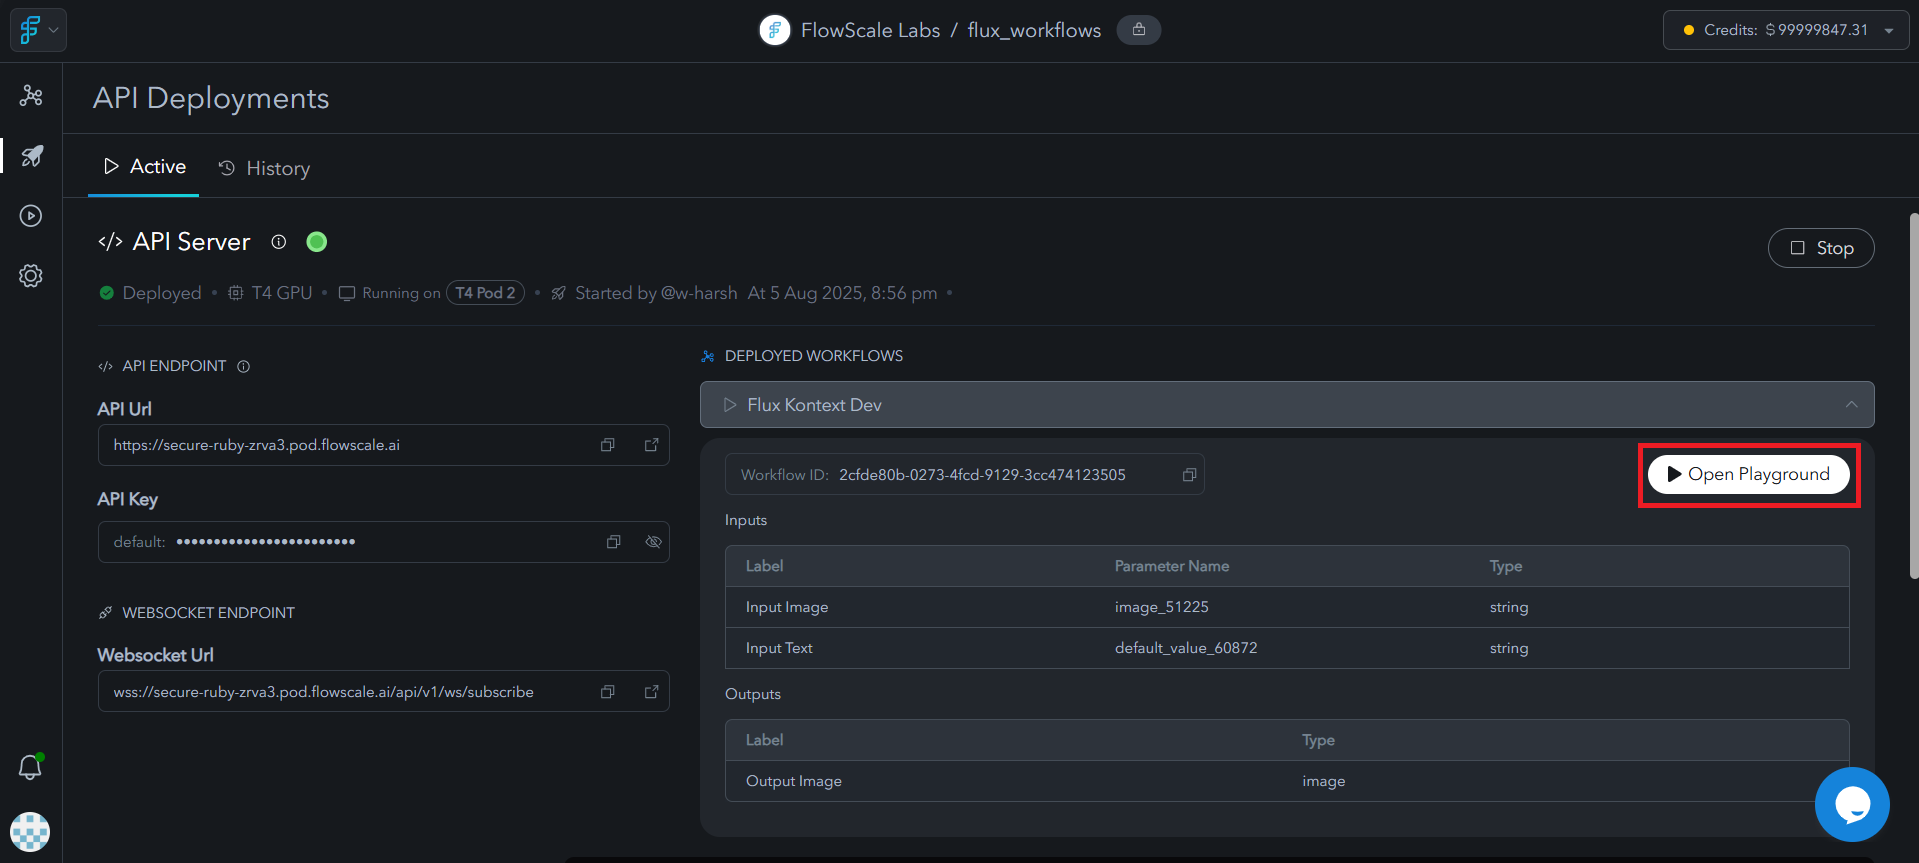1919x863 pixels.
Task: Open the play-circle runs icon in the sidebar
Action: click(x=31, y=216)
